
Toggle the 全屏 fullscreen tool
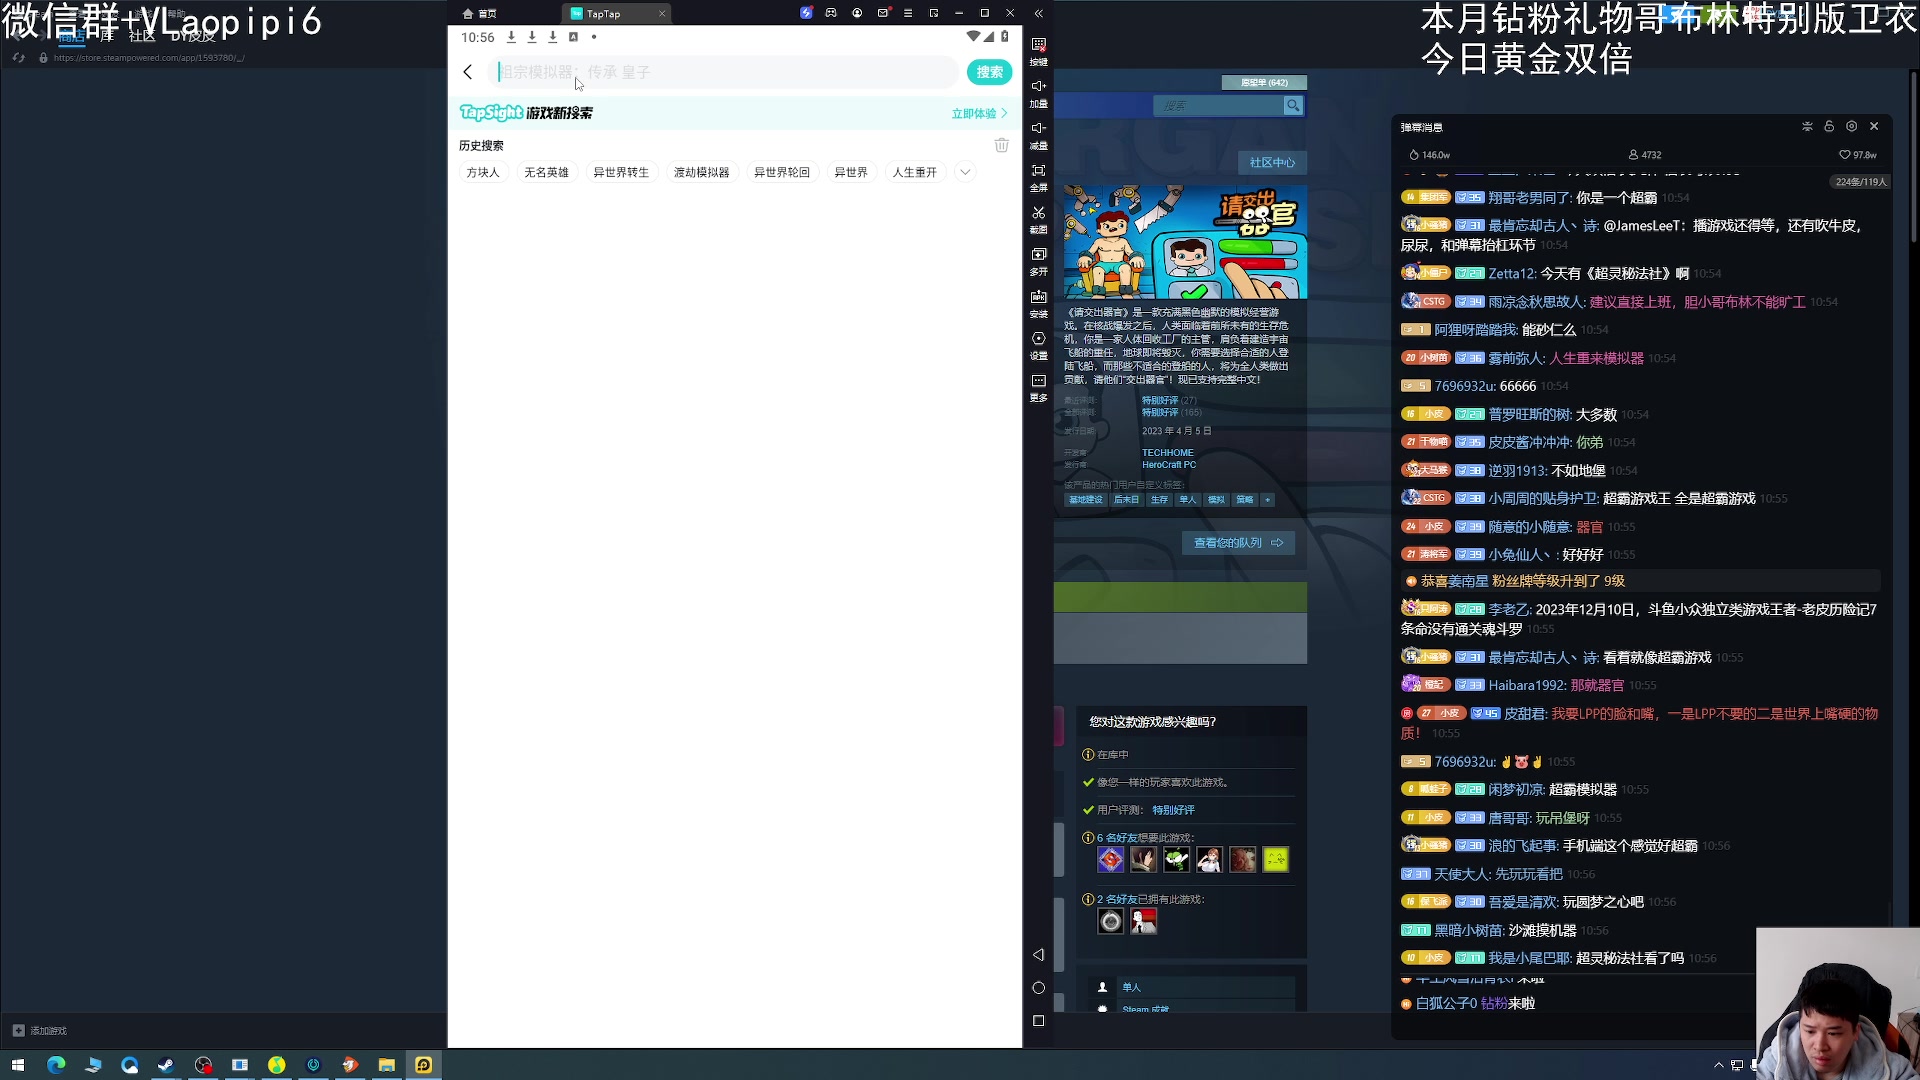[x=1039, y=177]
